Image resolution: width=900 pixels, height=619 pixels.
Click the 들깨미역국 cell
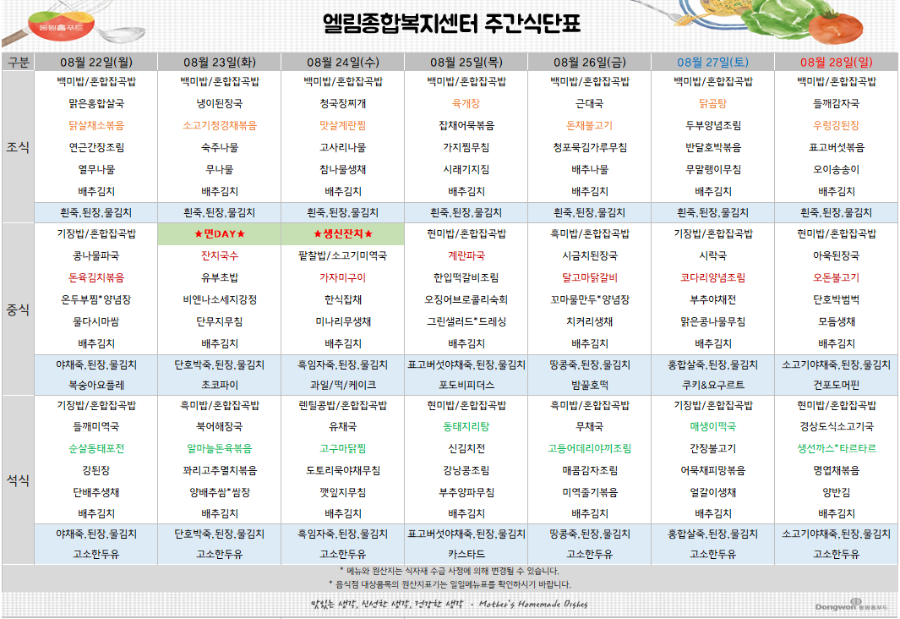[x=96, y=427]
